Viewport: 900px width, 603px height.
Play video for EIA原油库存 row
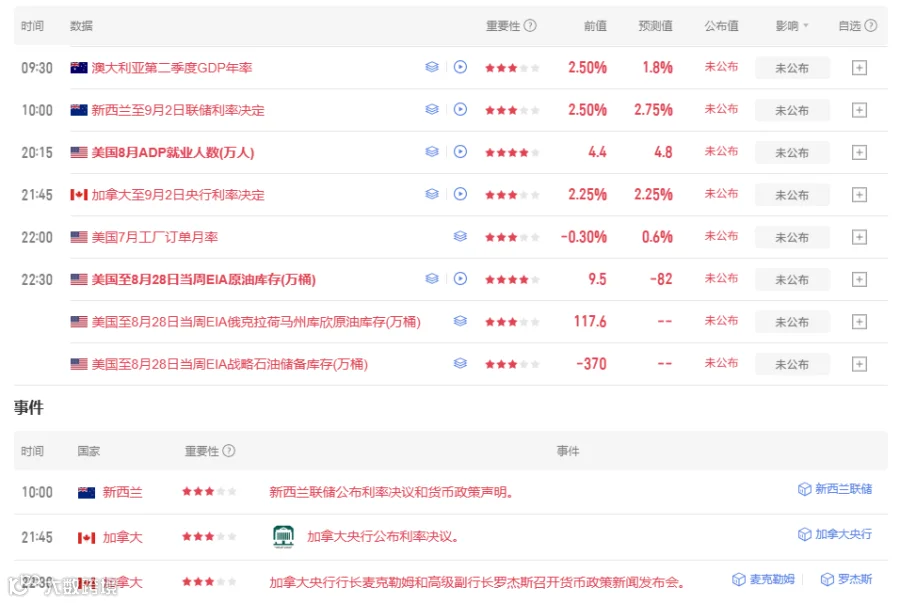coord(460,279)
